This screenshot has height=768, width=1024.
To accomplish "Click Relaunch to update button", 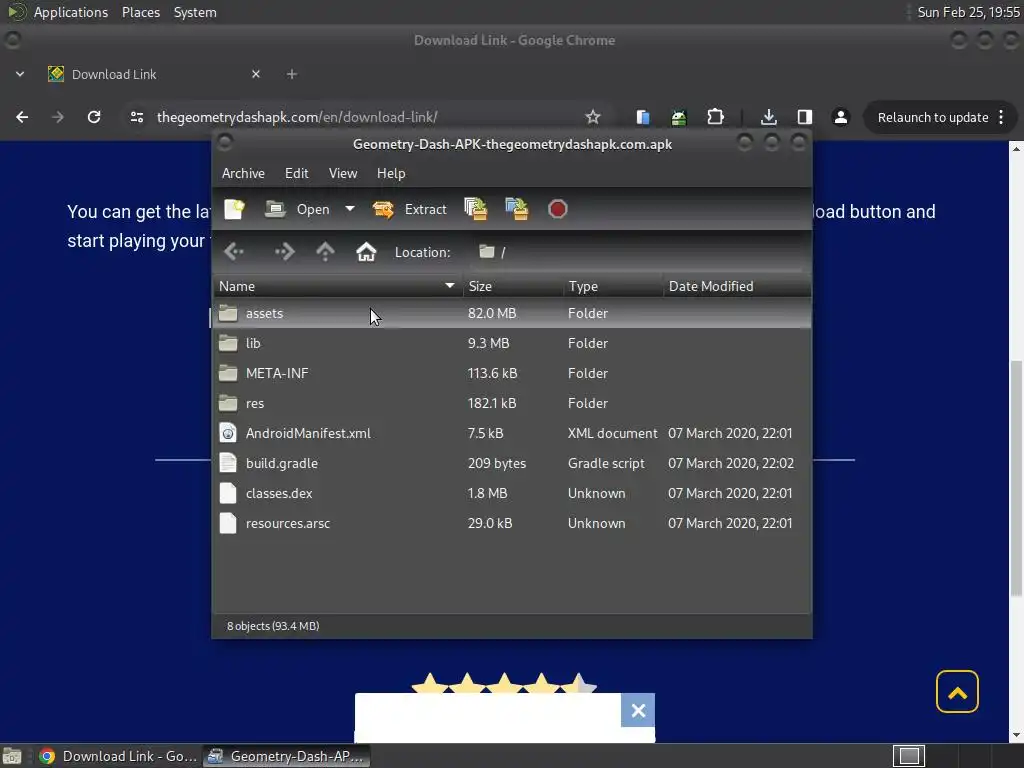I will 932,118.
